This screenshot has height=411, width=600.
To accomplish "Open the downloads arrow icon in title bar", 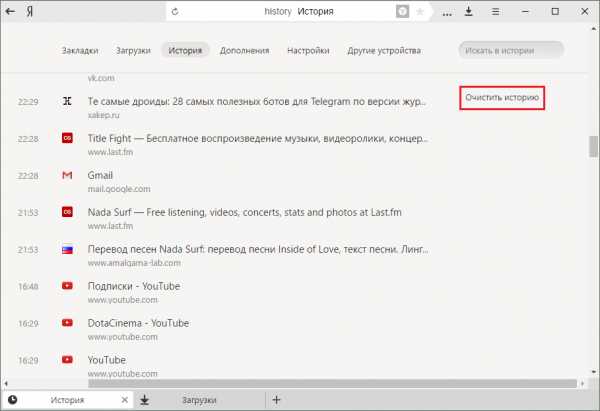I will coord(468,12).
